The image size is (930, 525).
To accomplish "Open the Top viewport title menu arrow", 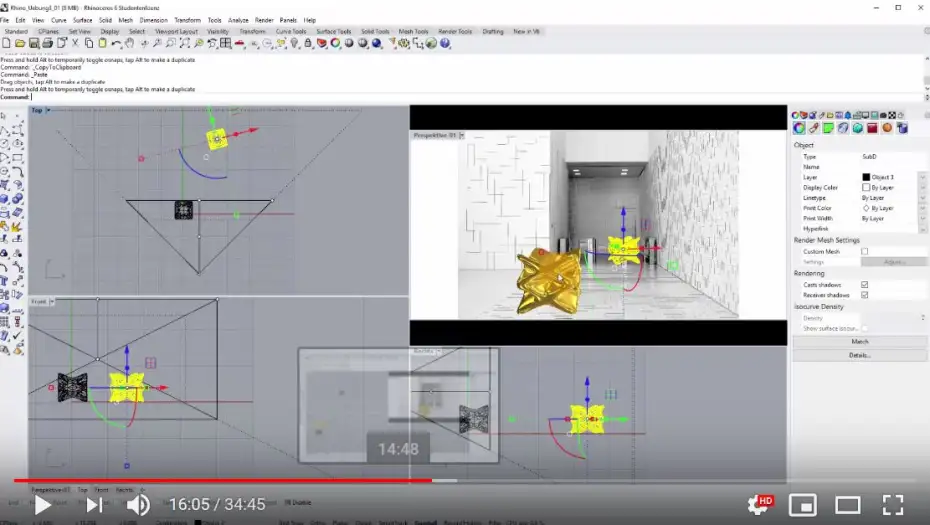I will coord(48,110).
